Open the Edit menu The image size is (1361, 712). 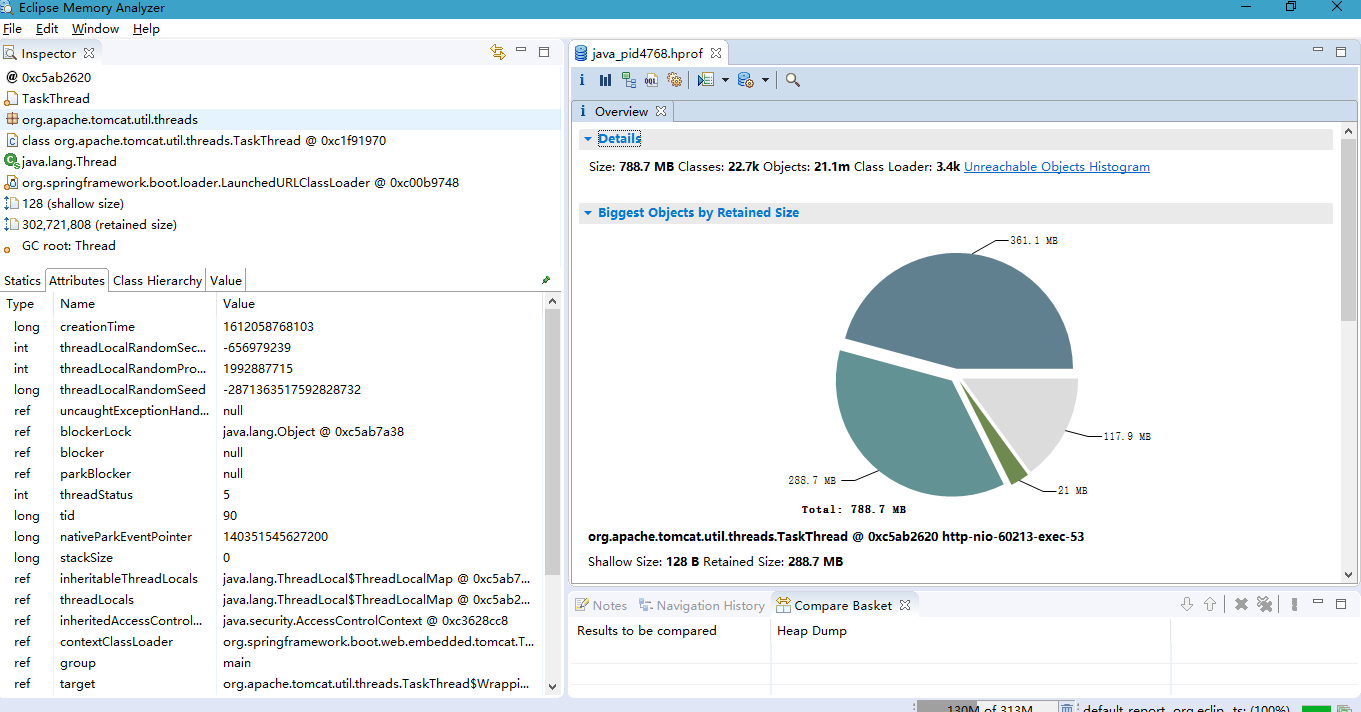click(x=47, y=29)
